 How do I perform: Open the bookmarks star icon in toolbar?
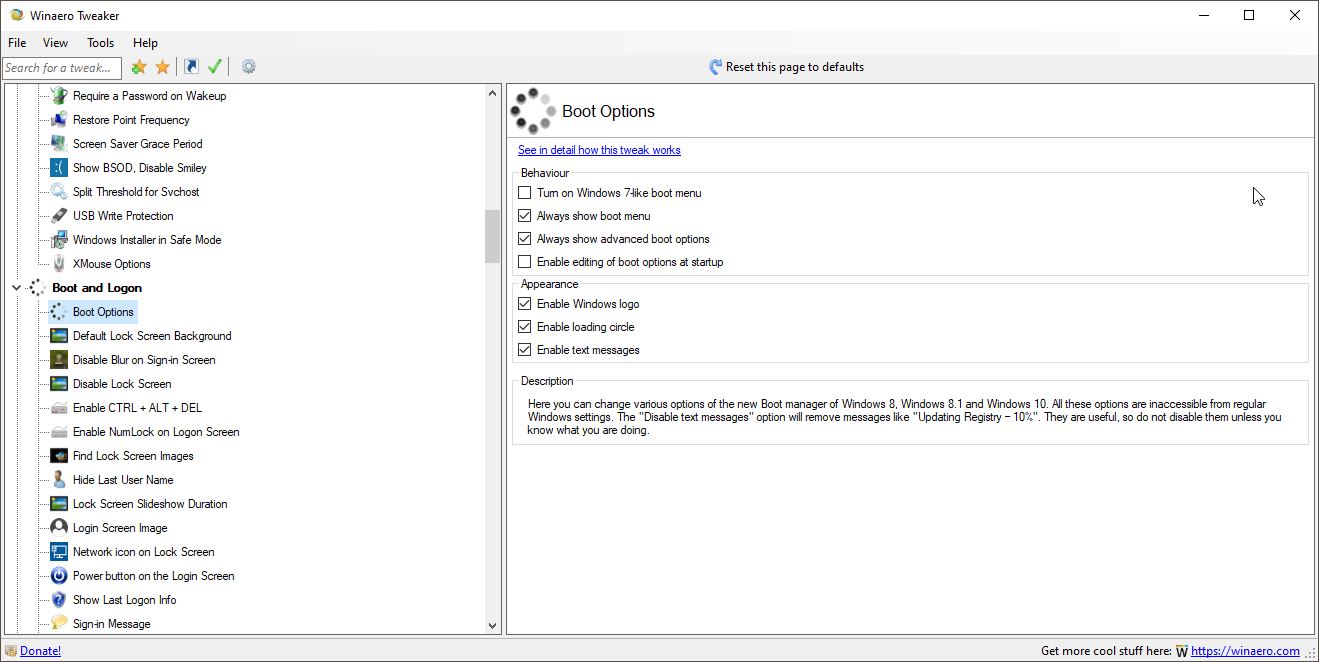[x=162, y=67]
